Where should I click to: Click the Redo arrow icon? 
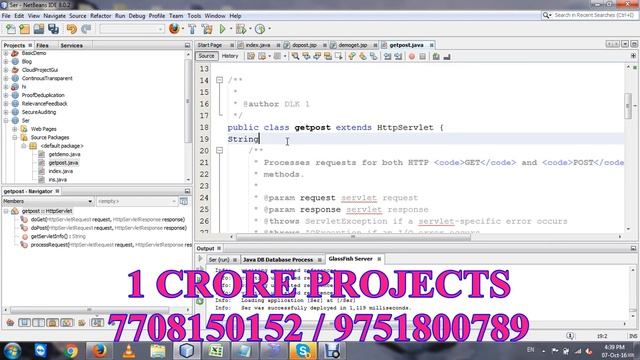(86, 29)
